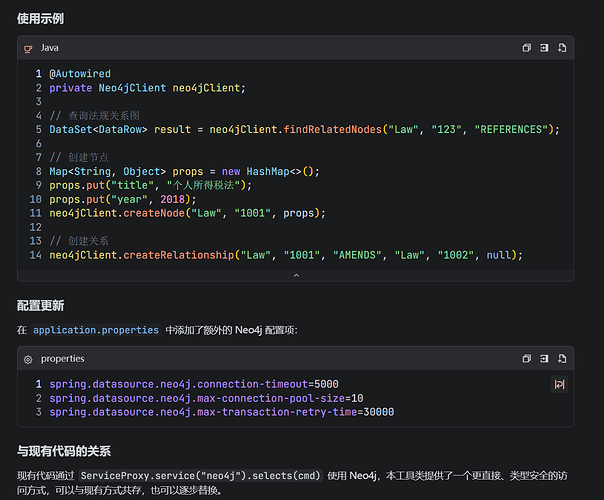Click the properties language label

coord(62,359)
